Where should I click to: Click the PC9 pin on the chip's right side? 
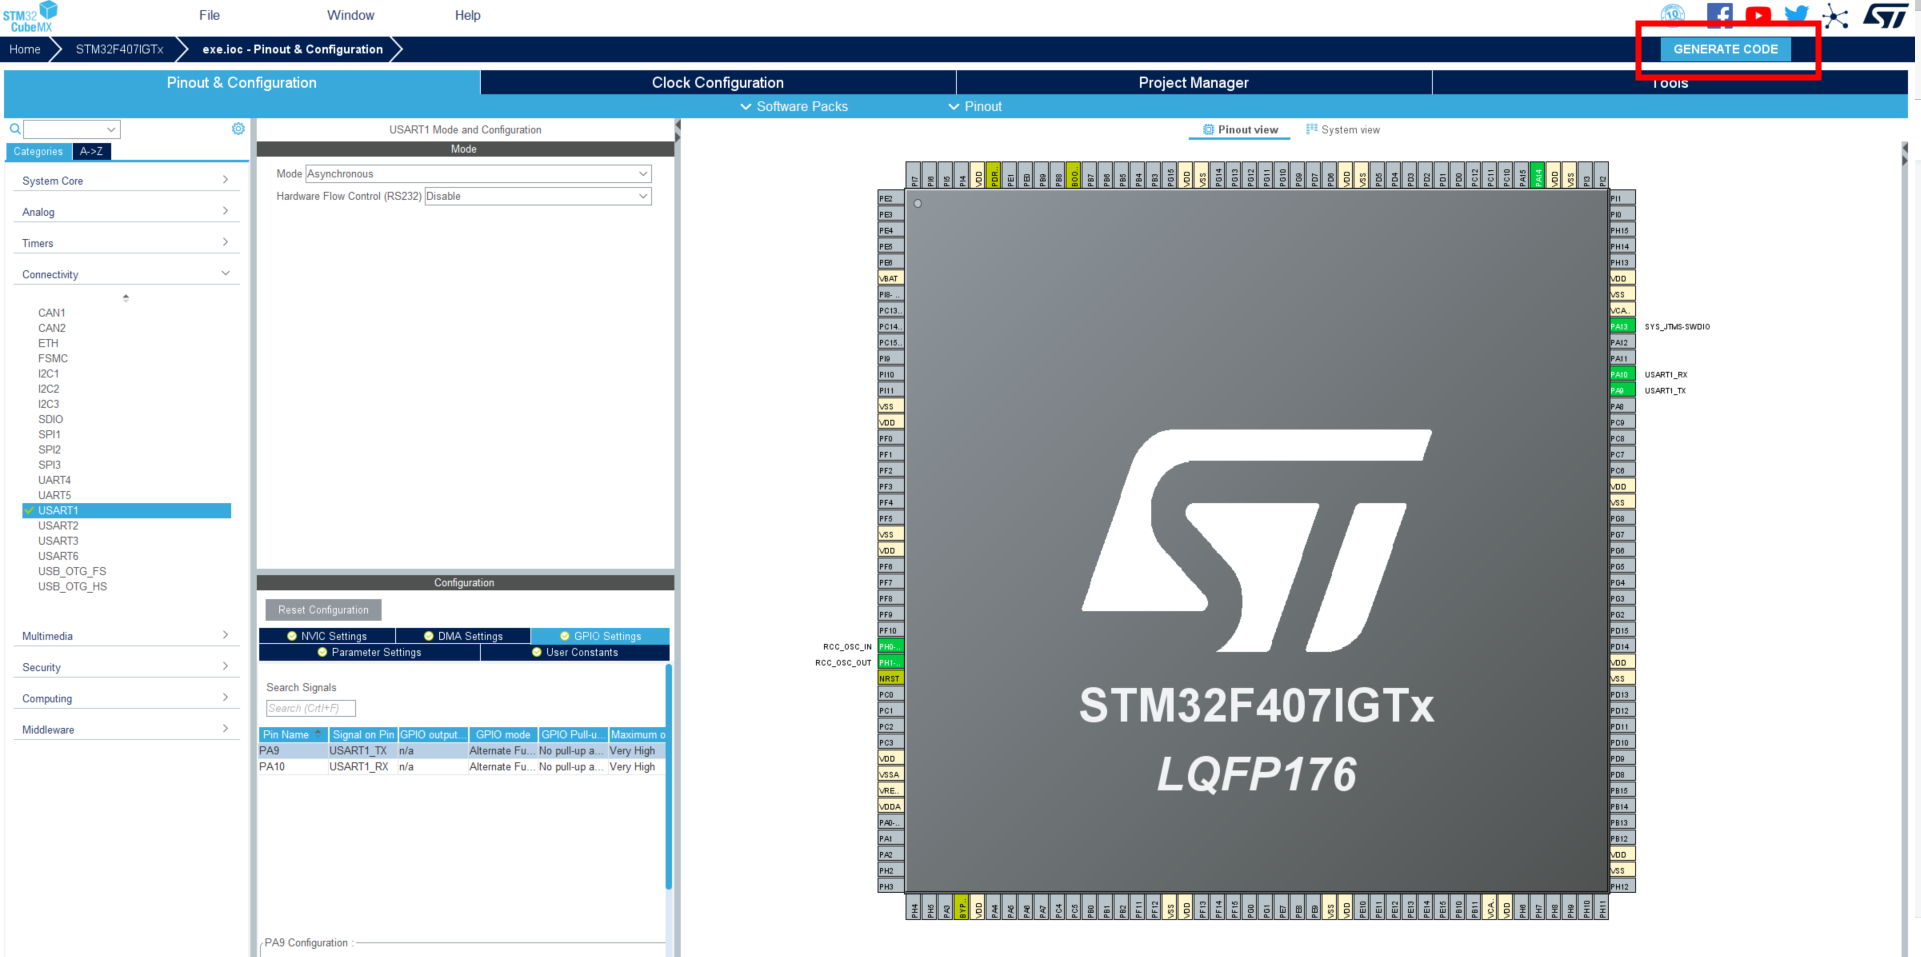click(x=1621, y=422)
